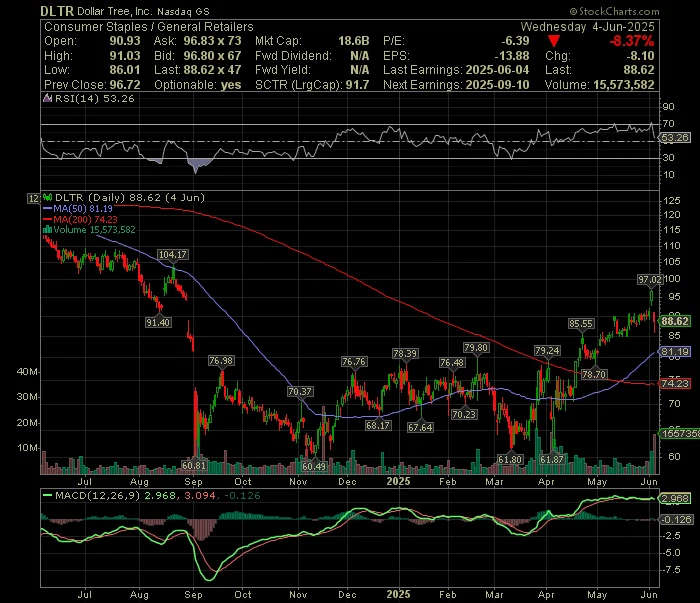Click the red down-triangle change indicator
Image resolution: width=700 pixels, height=603 pixels.
pos(554,42)
